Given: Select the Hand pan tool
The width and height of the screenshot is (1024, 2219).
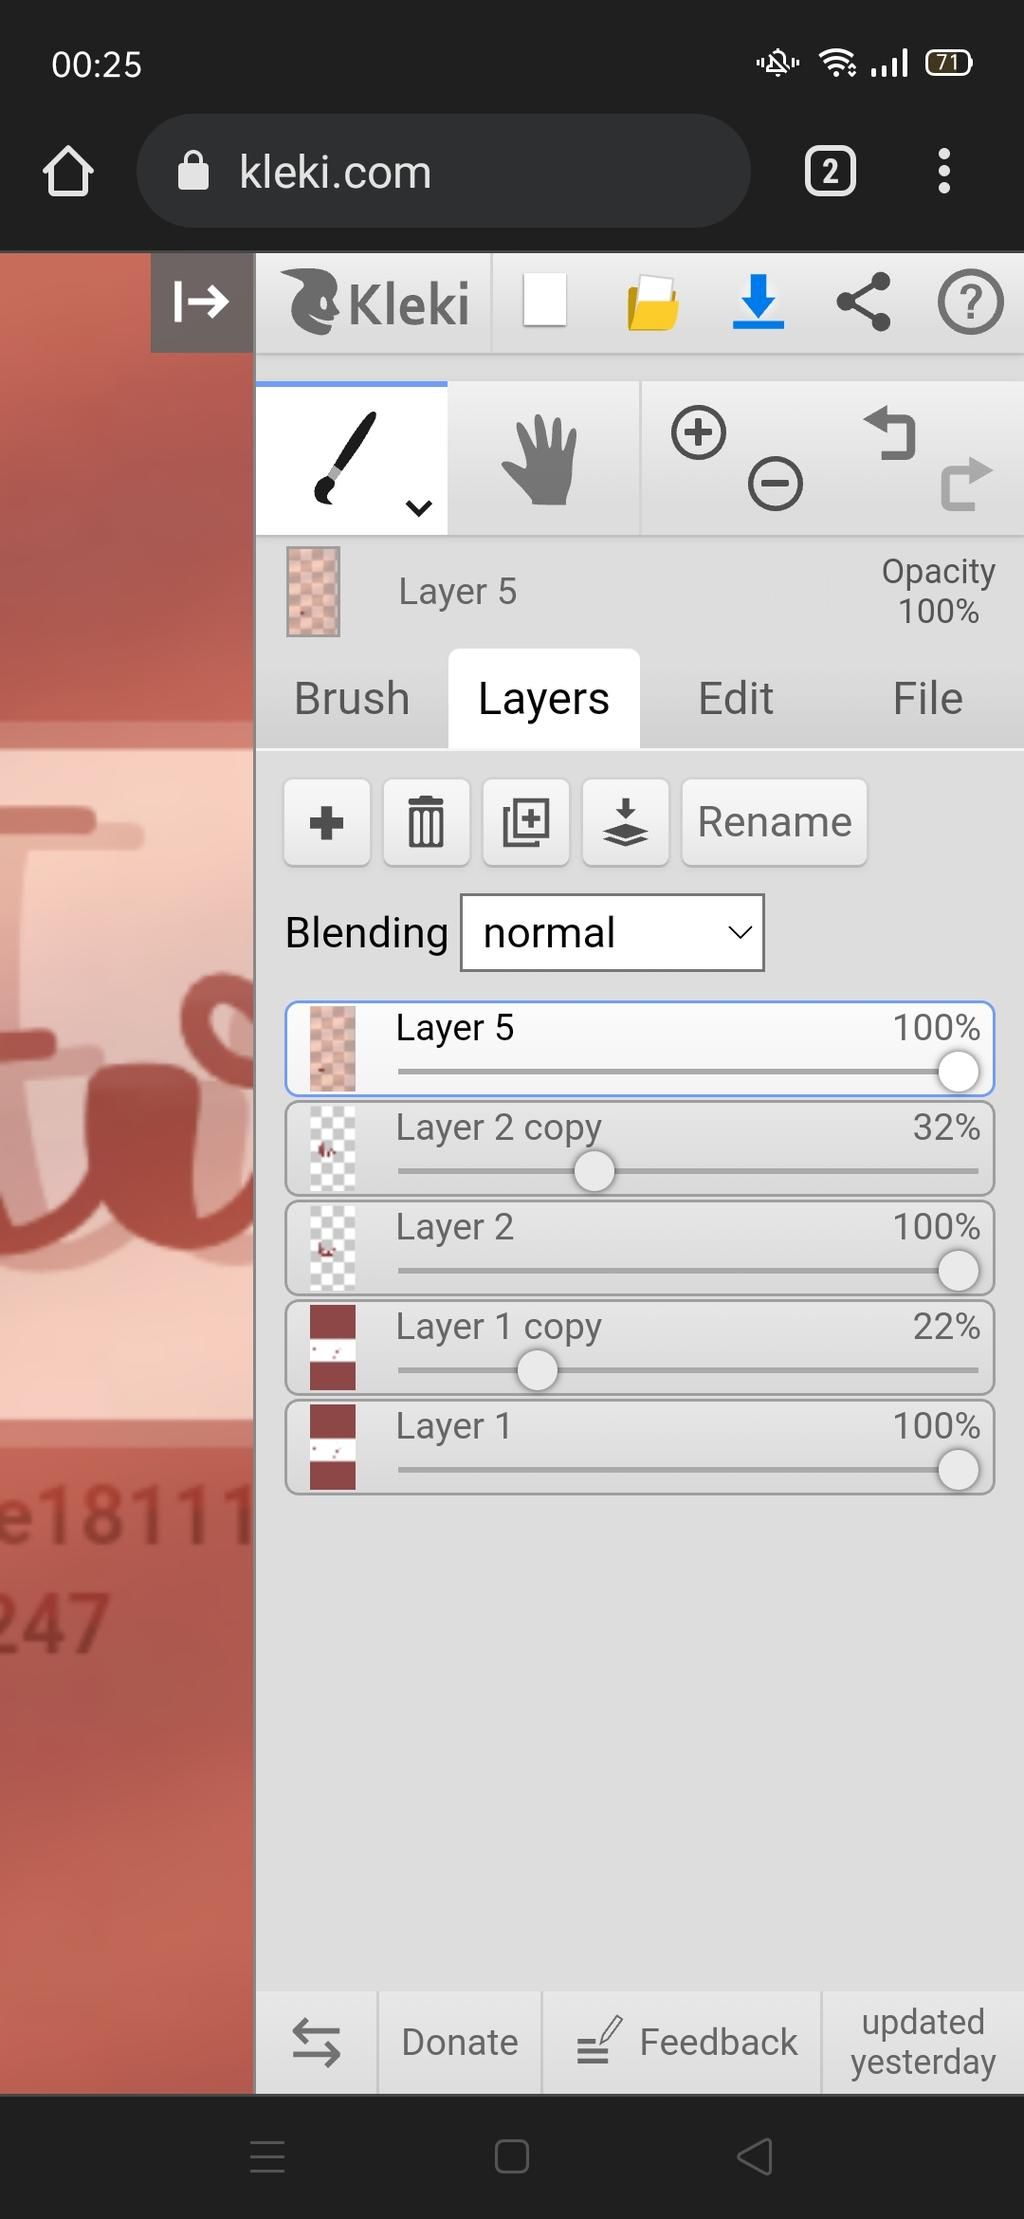Looking at the screenshot, I should point(542,459).
